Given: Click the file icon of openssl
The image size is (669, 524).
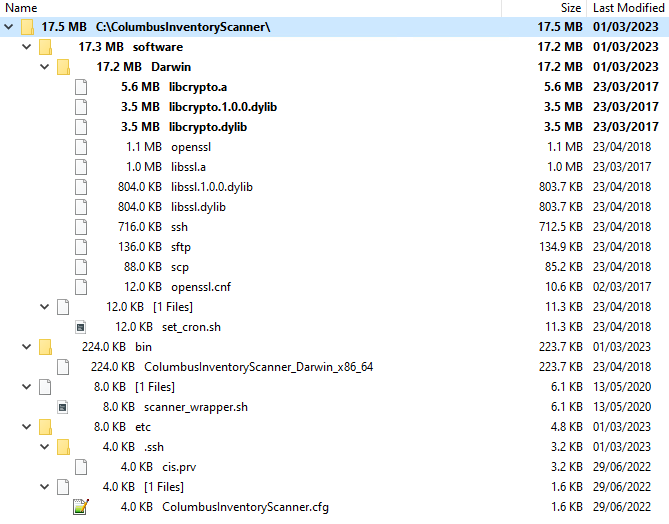Looking at the screenshot, I should [81, 147].
